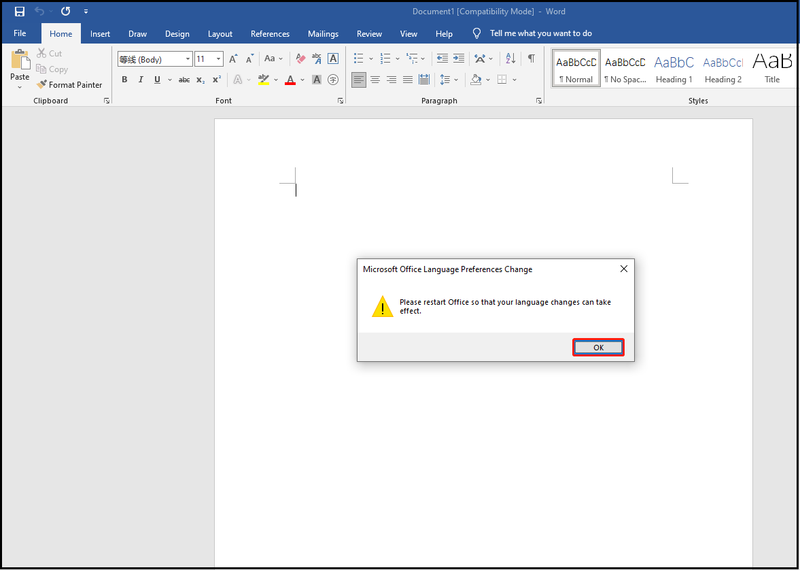Sort text with the A-Z icon
Image resolution: width=800 pixels, height=570 pixels.
[511, 59]
